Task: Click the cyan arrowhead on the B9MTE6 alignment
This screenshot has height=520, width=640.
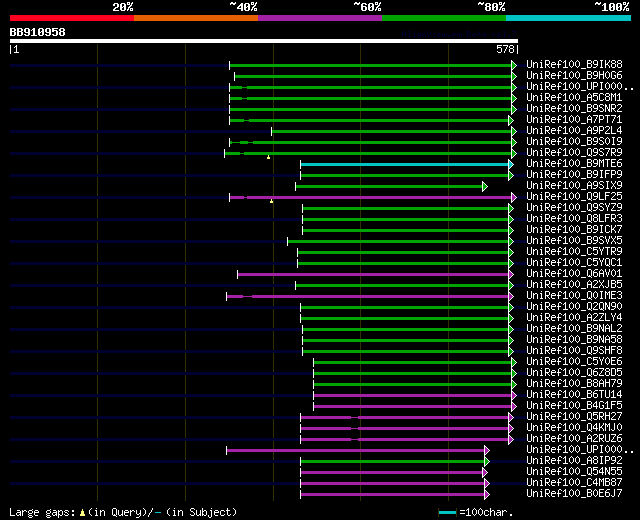Action: click(511, 164)
